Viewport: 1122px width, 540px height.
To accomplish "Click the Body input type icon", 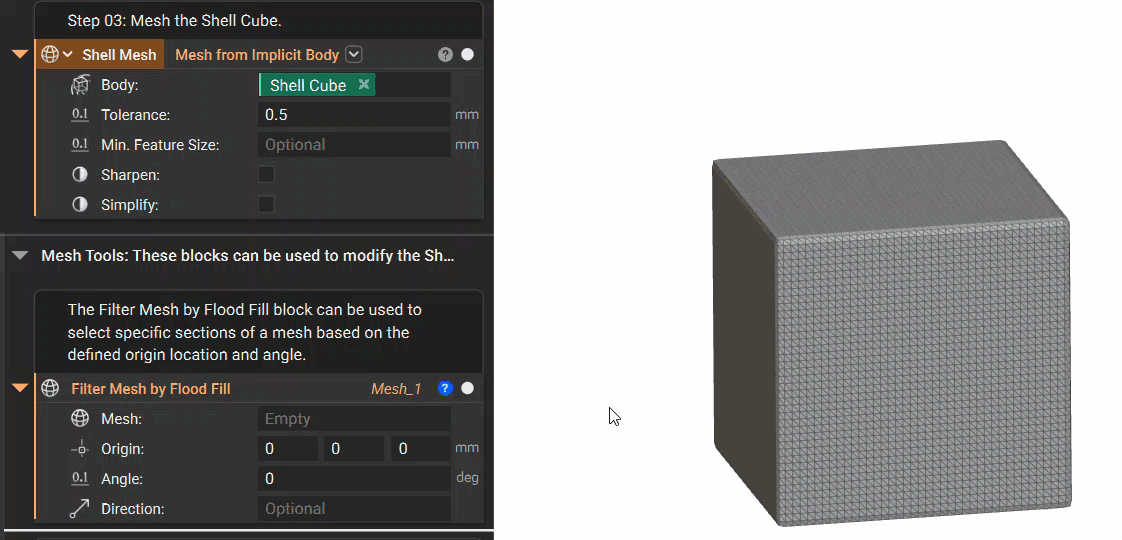I will point(80,85).
